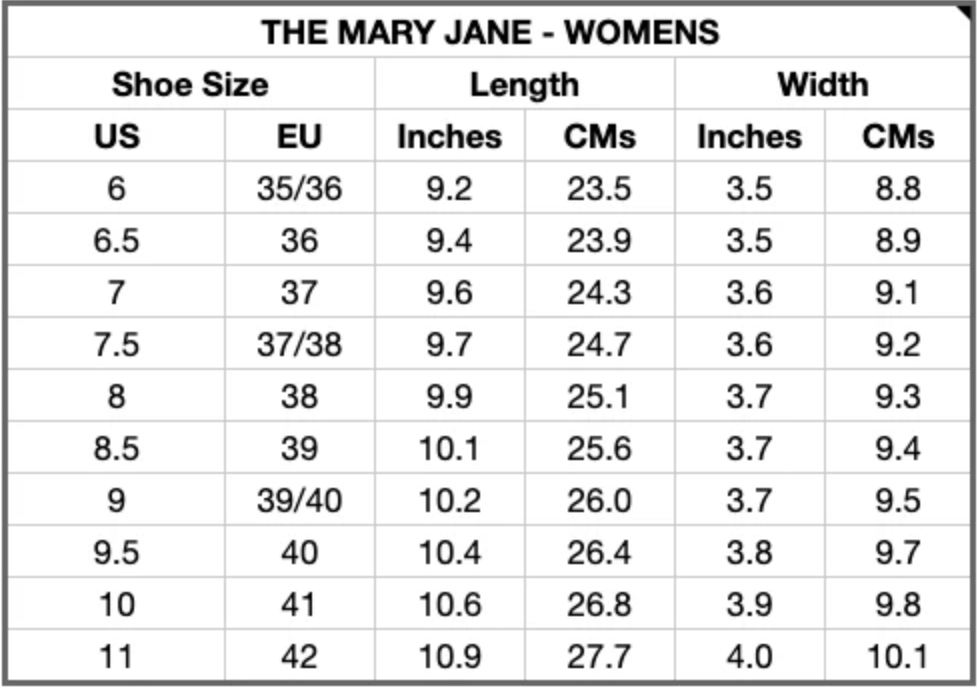Click the black corner triangle marker
This screenshot has width=978, height=688.
pos(969,9)
